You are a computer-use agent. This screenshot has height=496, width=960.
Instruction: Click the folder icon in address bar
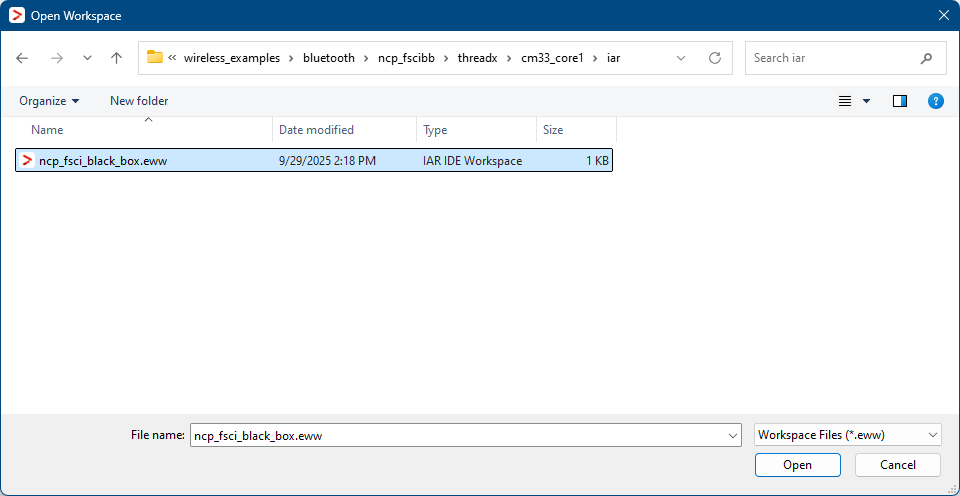tap(155, 58)
